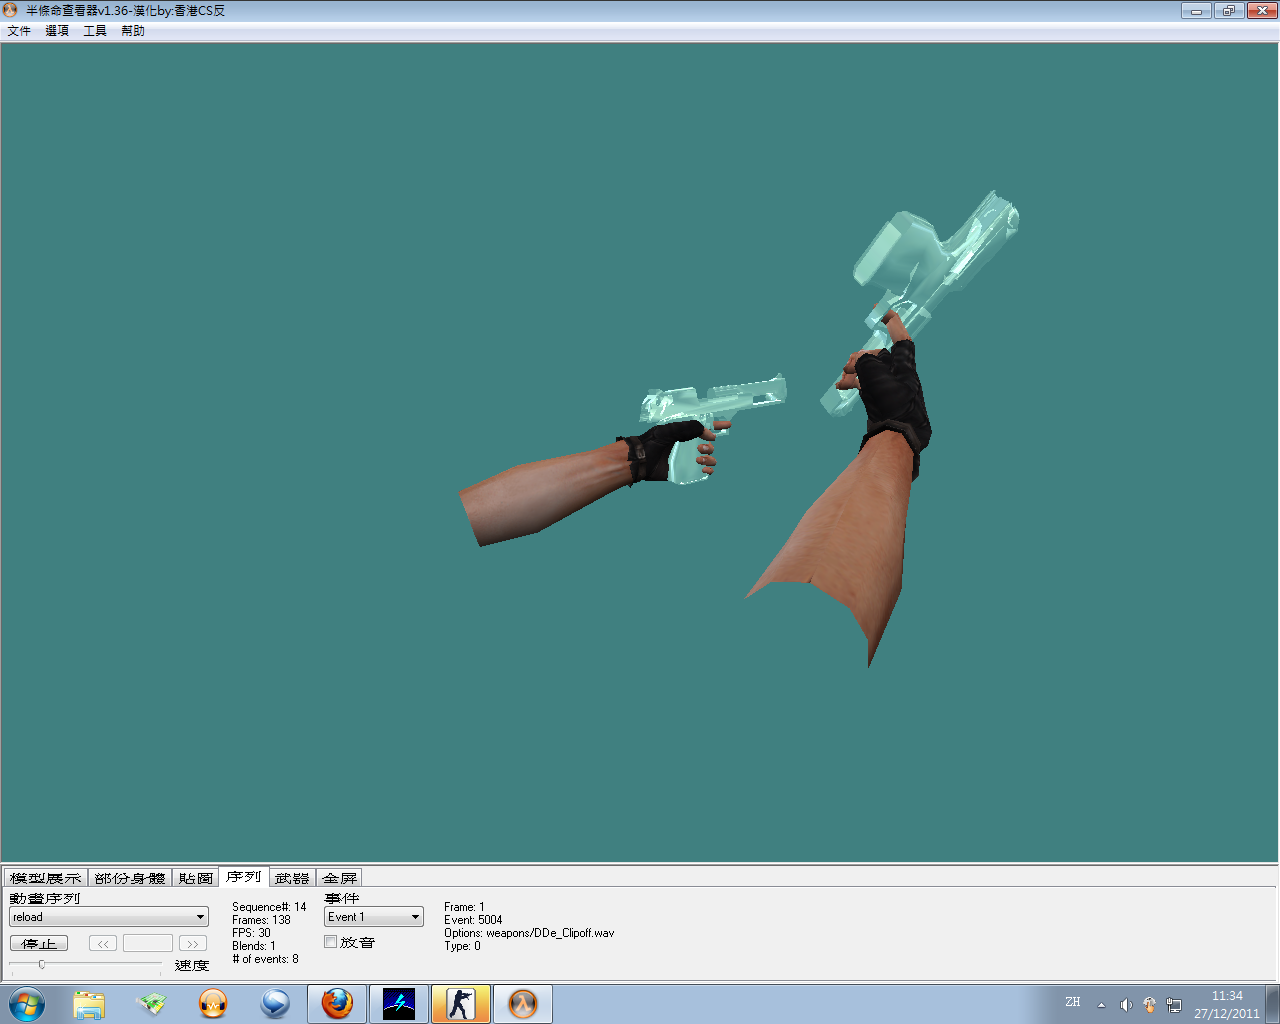This screenshot has height=1024, width=1280.
Task: Step to next frame with >> button
Action: click(193, 943)
